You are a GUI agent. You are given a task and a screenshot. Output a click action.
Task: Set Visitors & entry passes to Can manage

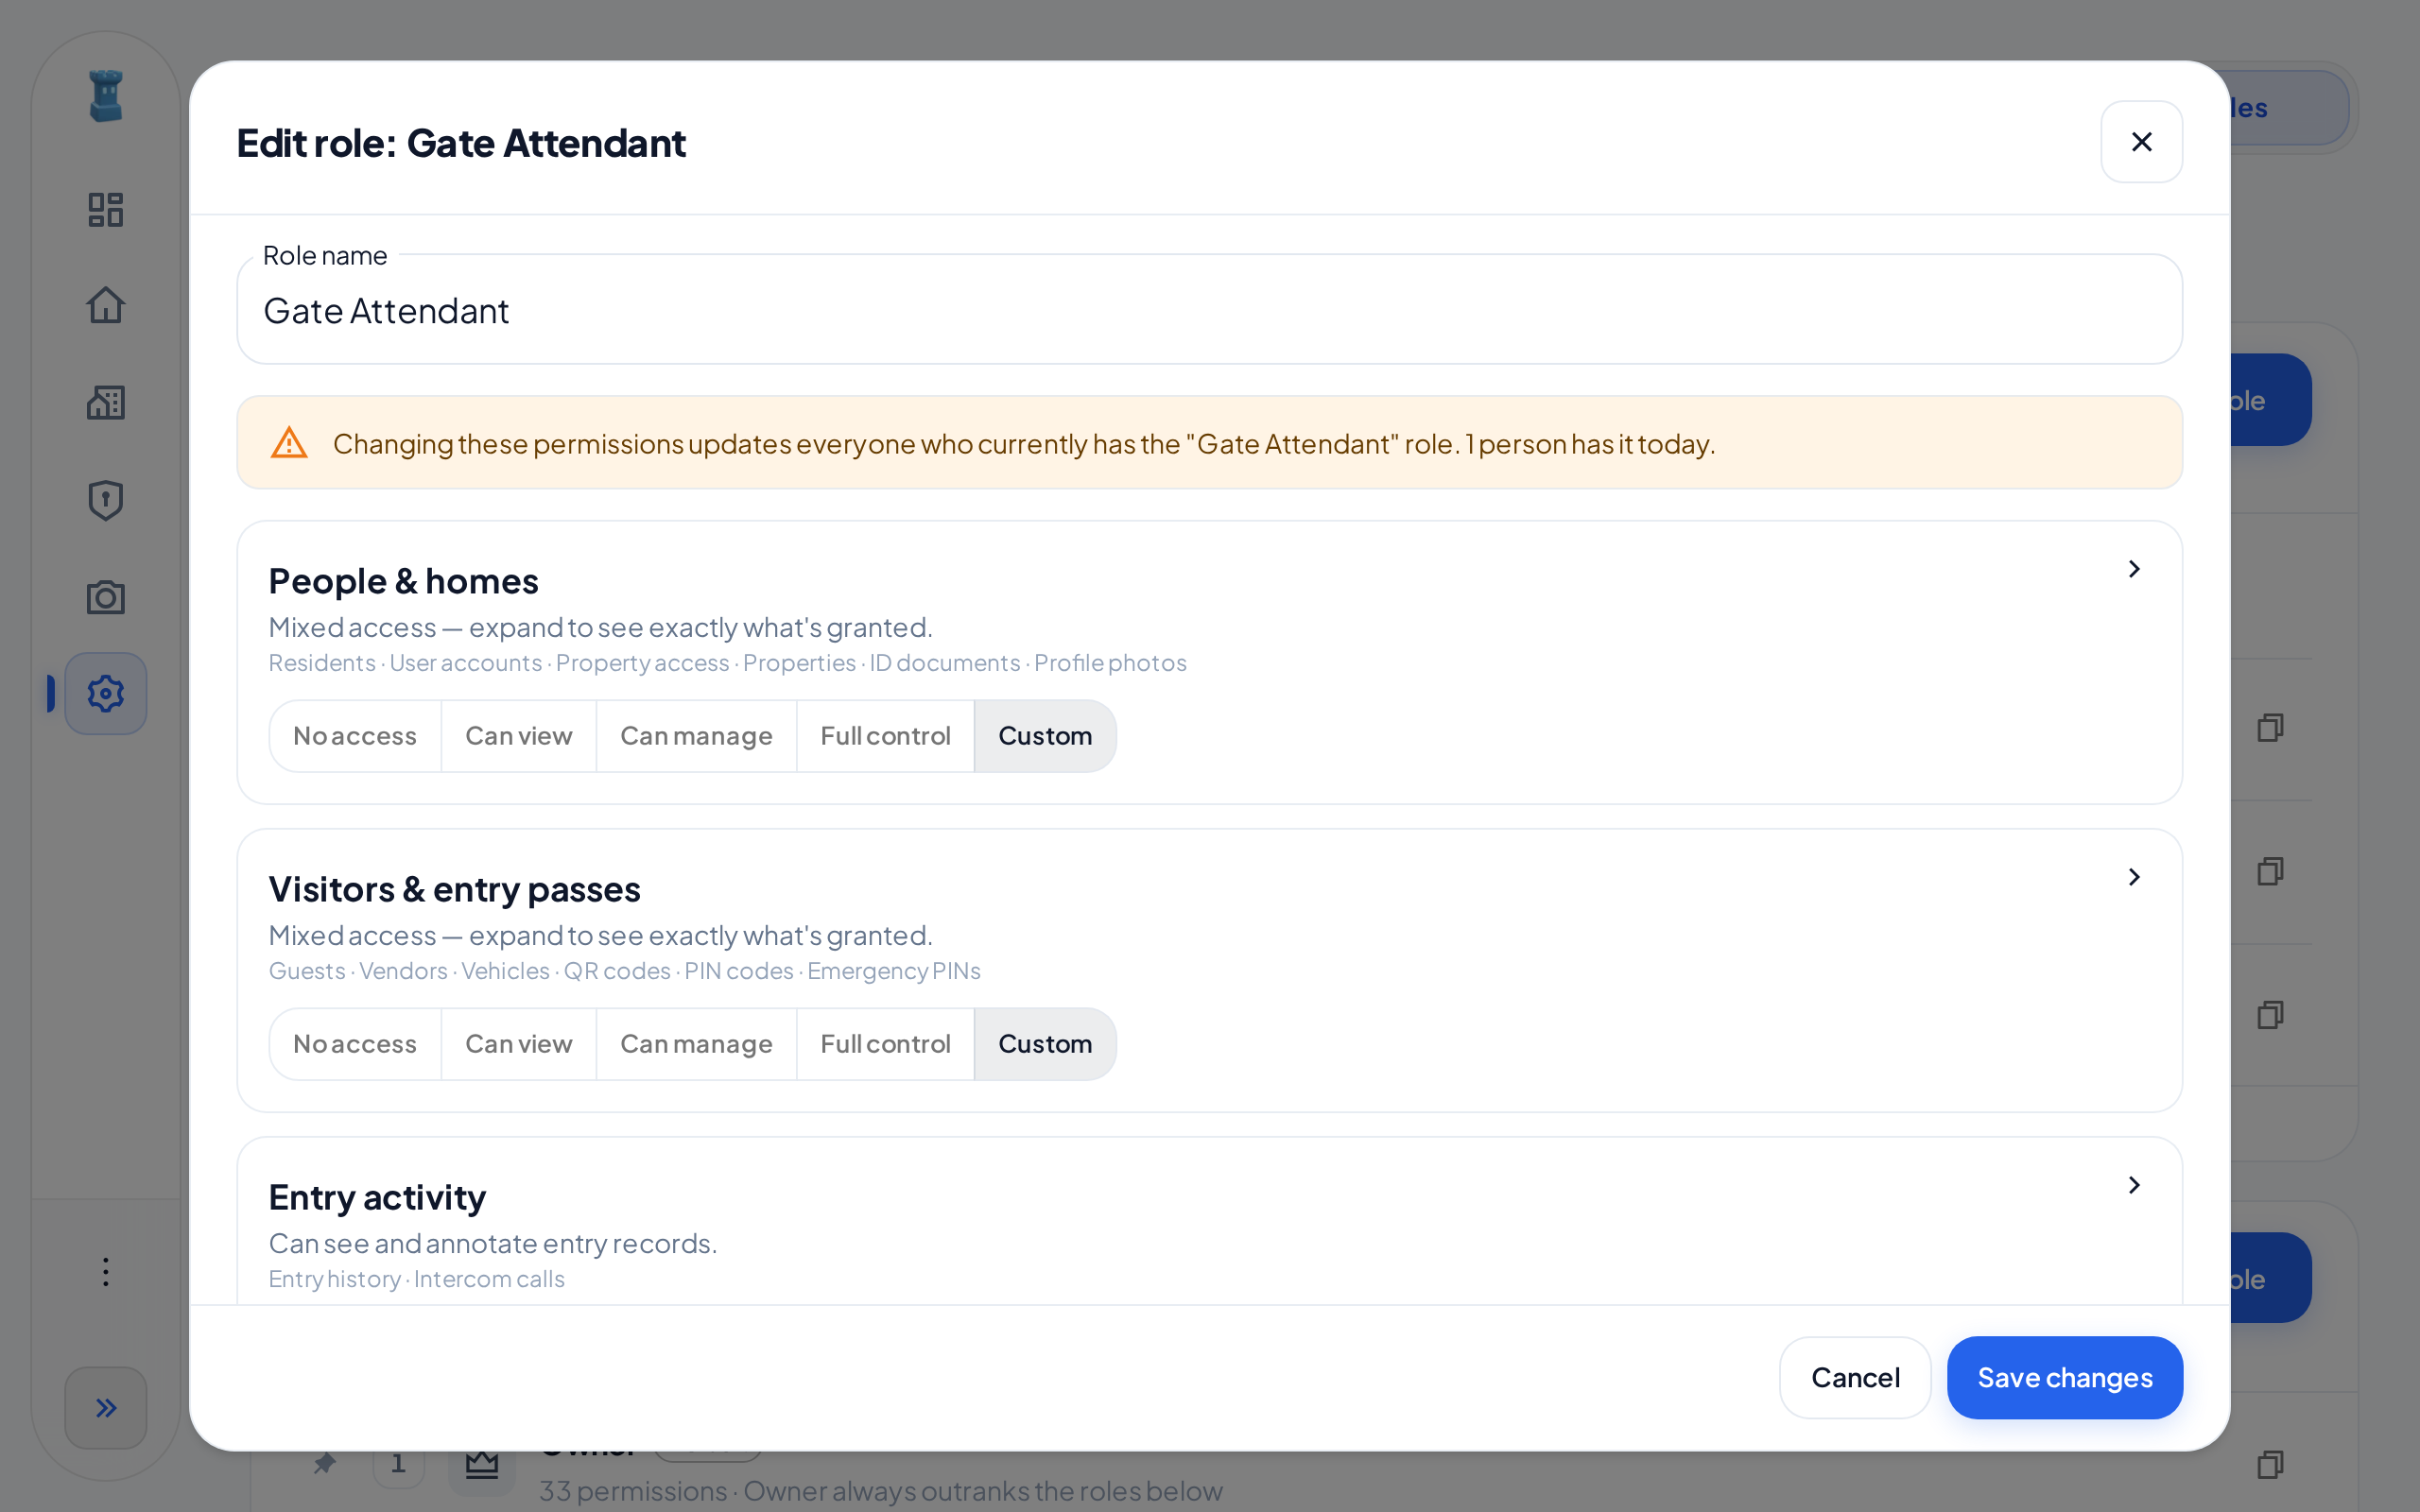click(x=696, y=1044)
